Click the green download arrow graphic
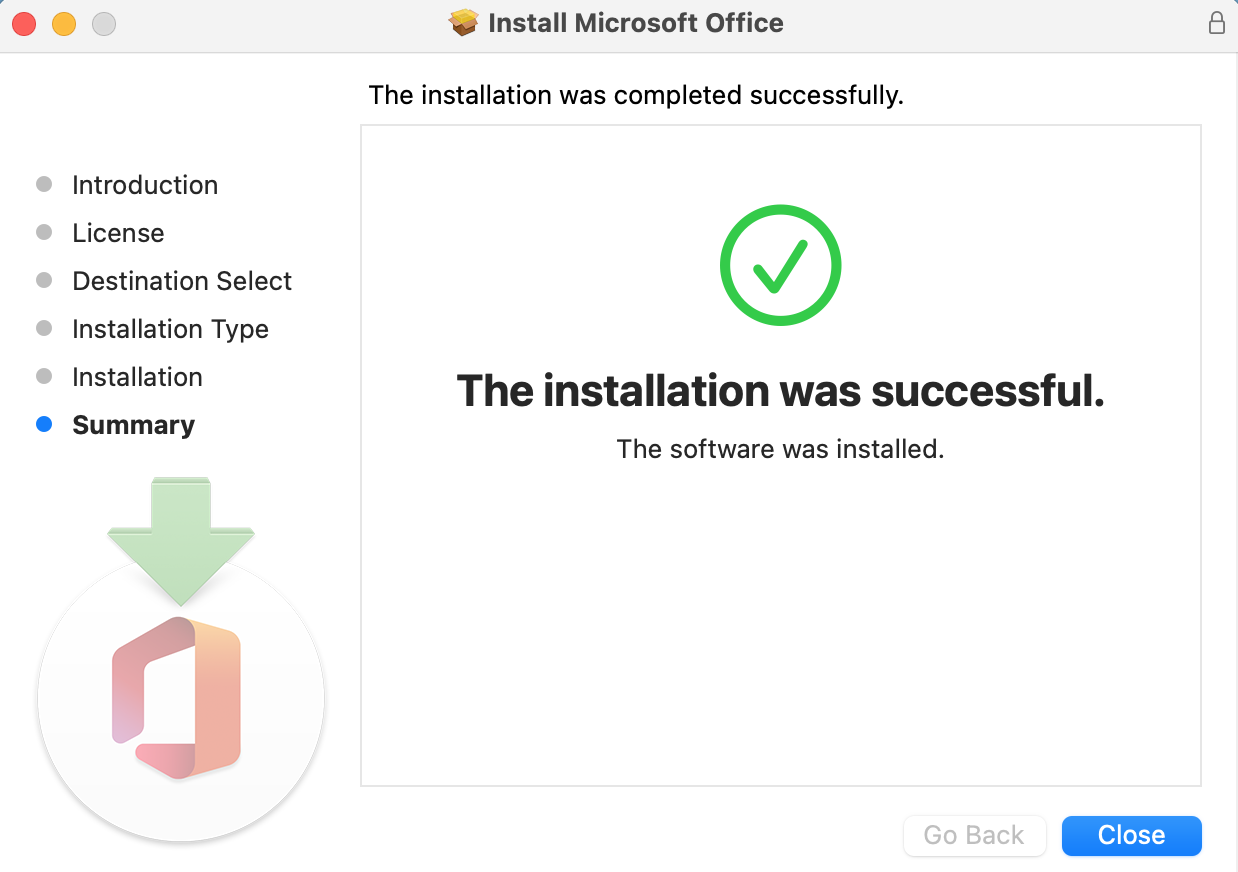The height and width of the screenshot is (872, 1238). [x=181, y=540]
